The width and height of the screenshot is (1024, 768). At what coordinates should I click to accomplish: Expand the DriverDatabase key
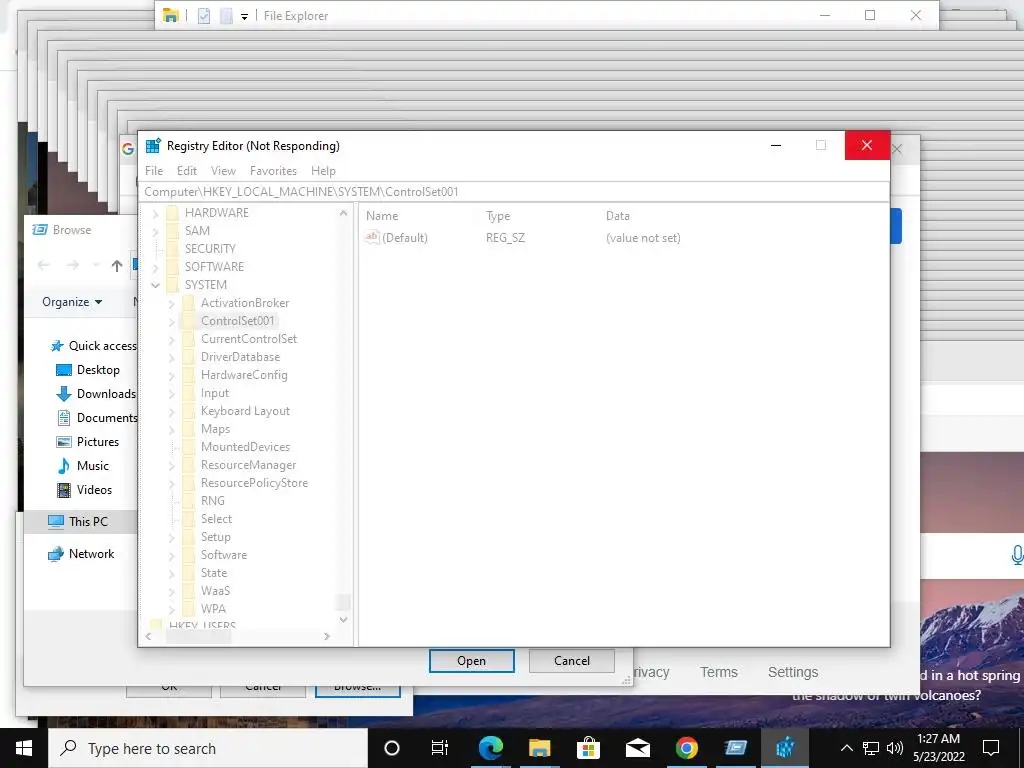[x=172, y=357]
